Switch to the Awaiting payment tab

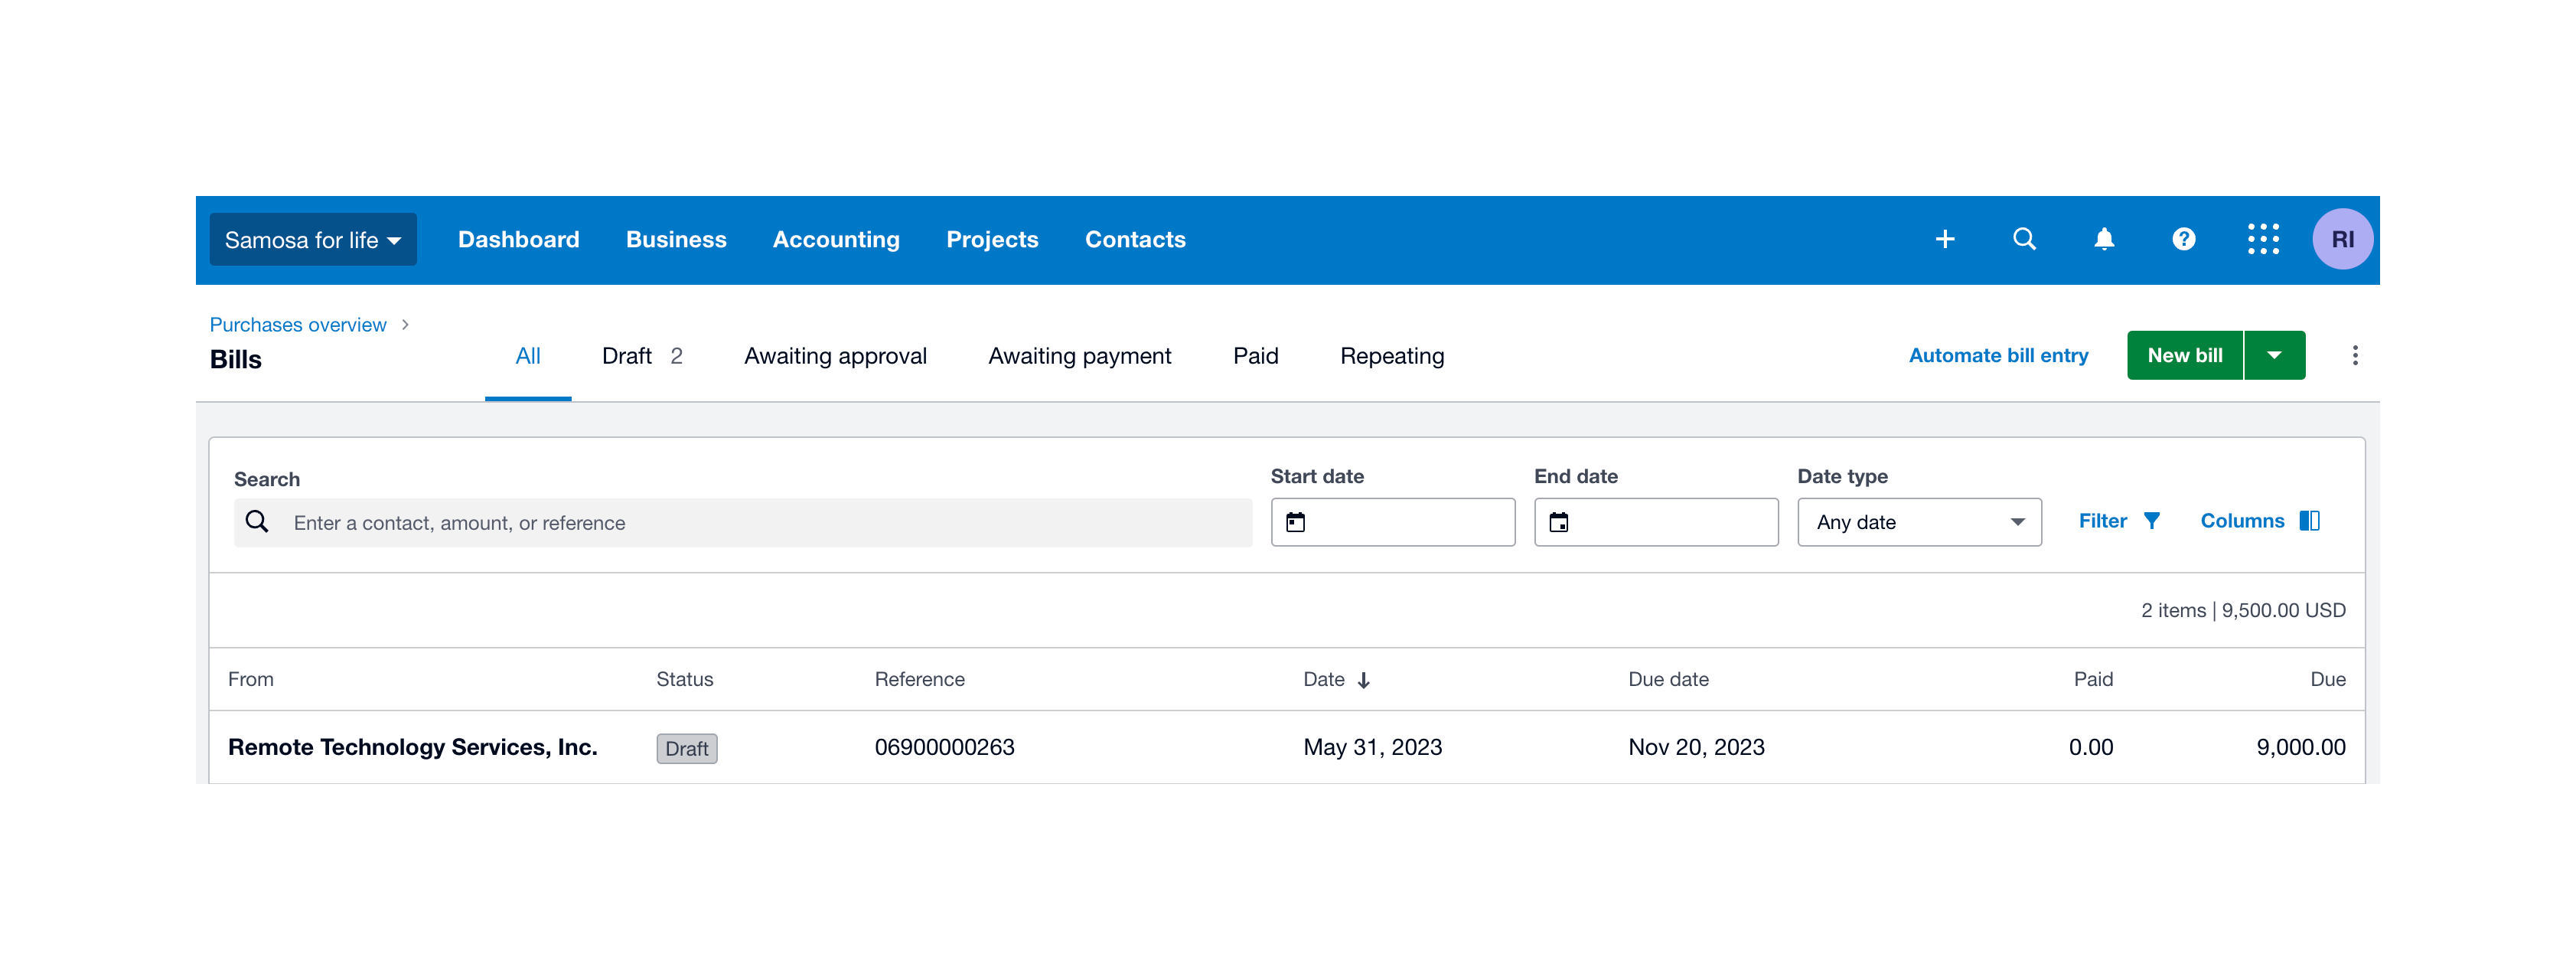[1080, 356]
